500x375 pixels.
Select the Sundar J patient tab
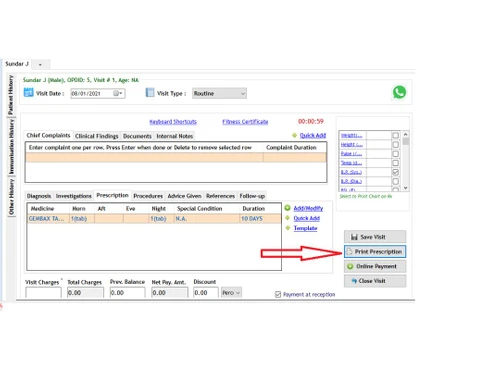point(17,64)
